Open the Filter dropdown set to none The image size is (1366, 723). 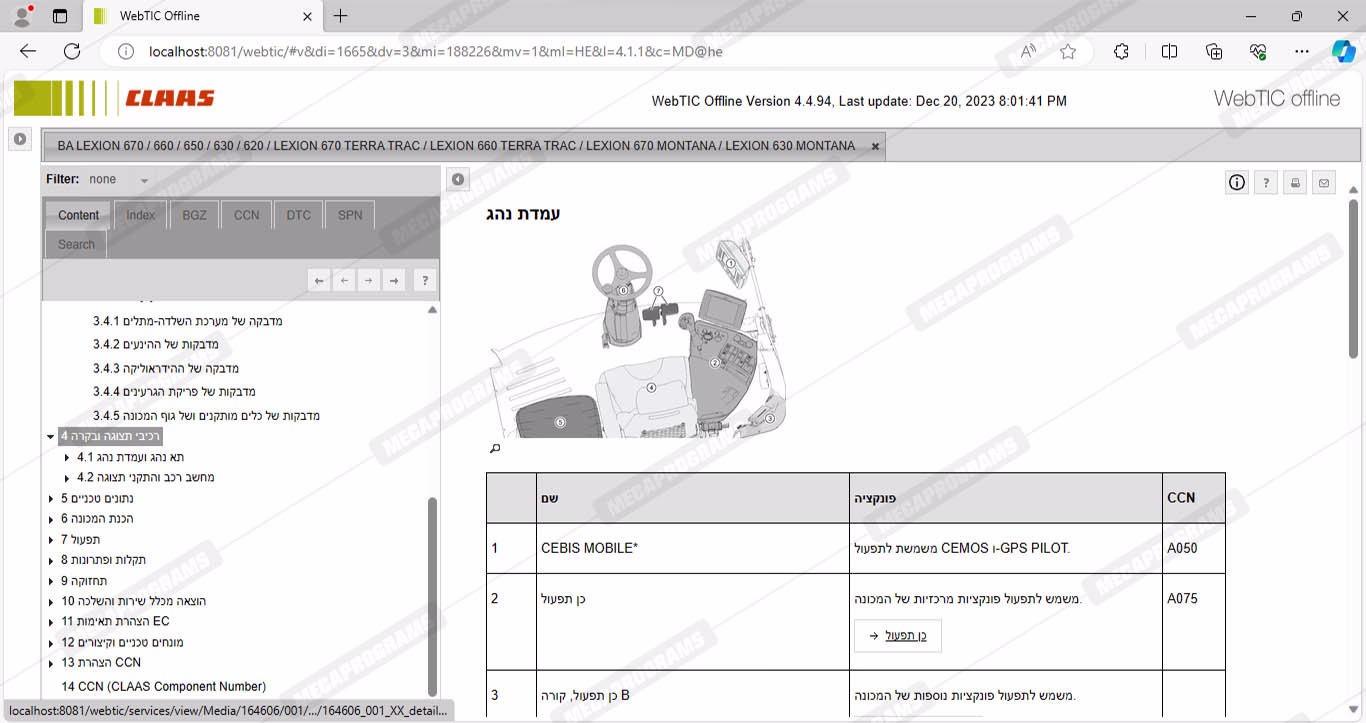[x=144, y=180]
